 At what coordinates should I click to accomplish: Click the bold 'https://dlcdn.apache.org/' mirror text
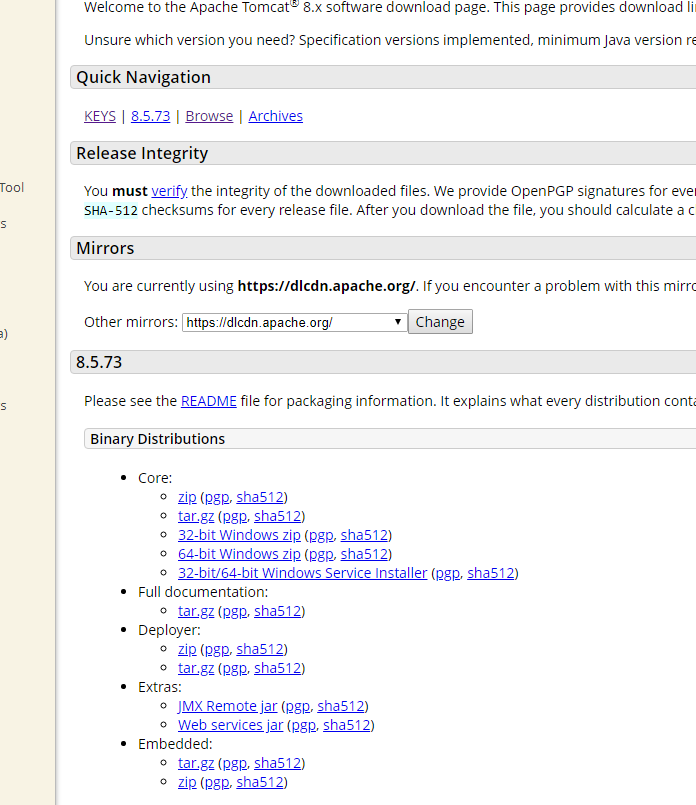click(x=326, y=286)
